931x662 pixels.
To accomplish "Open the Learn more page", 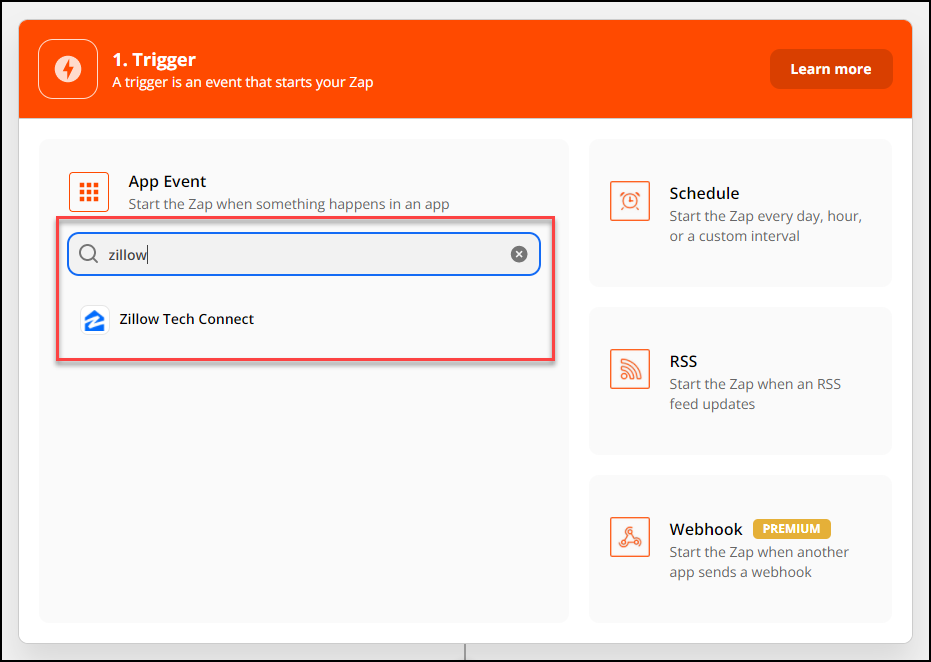I will click(831, 69).
